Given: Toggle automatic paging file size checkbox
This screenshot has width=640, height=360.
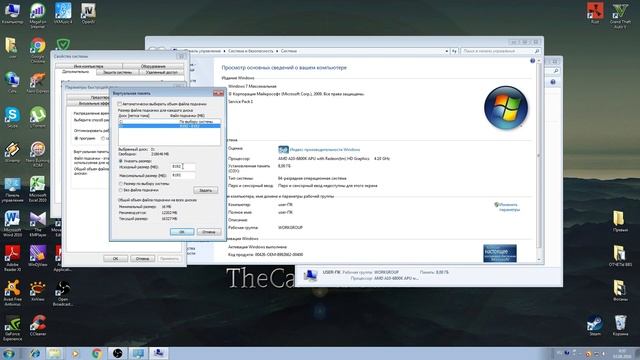Looking at the screenshot, I should pyautogui.click(x=120, y=104).
